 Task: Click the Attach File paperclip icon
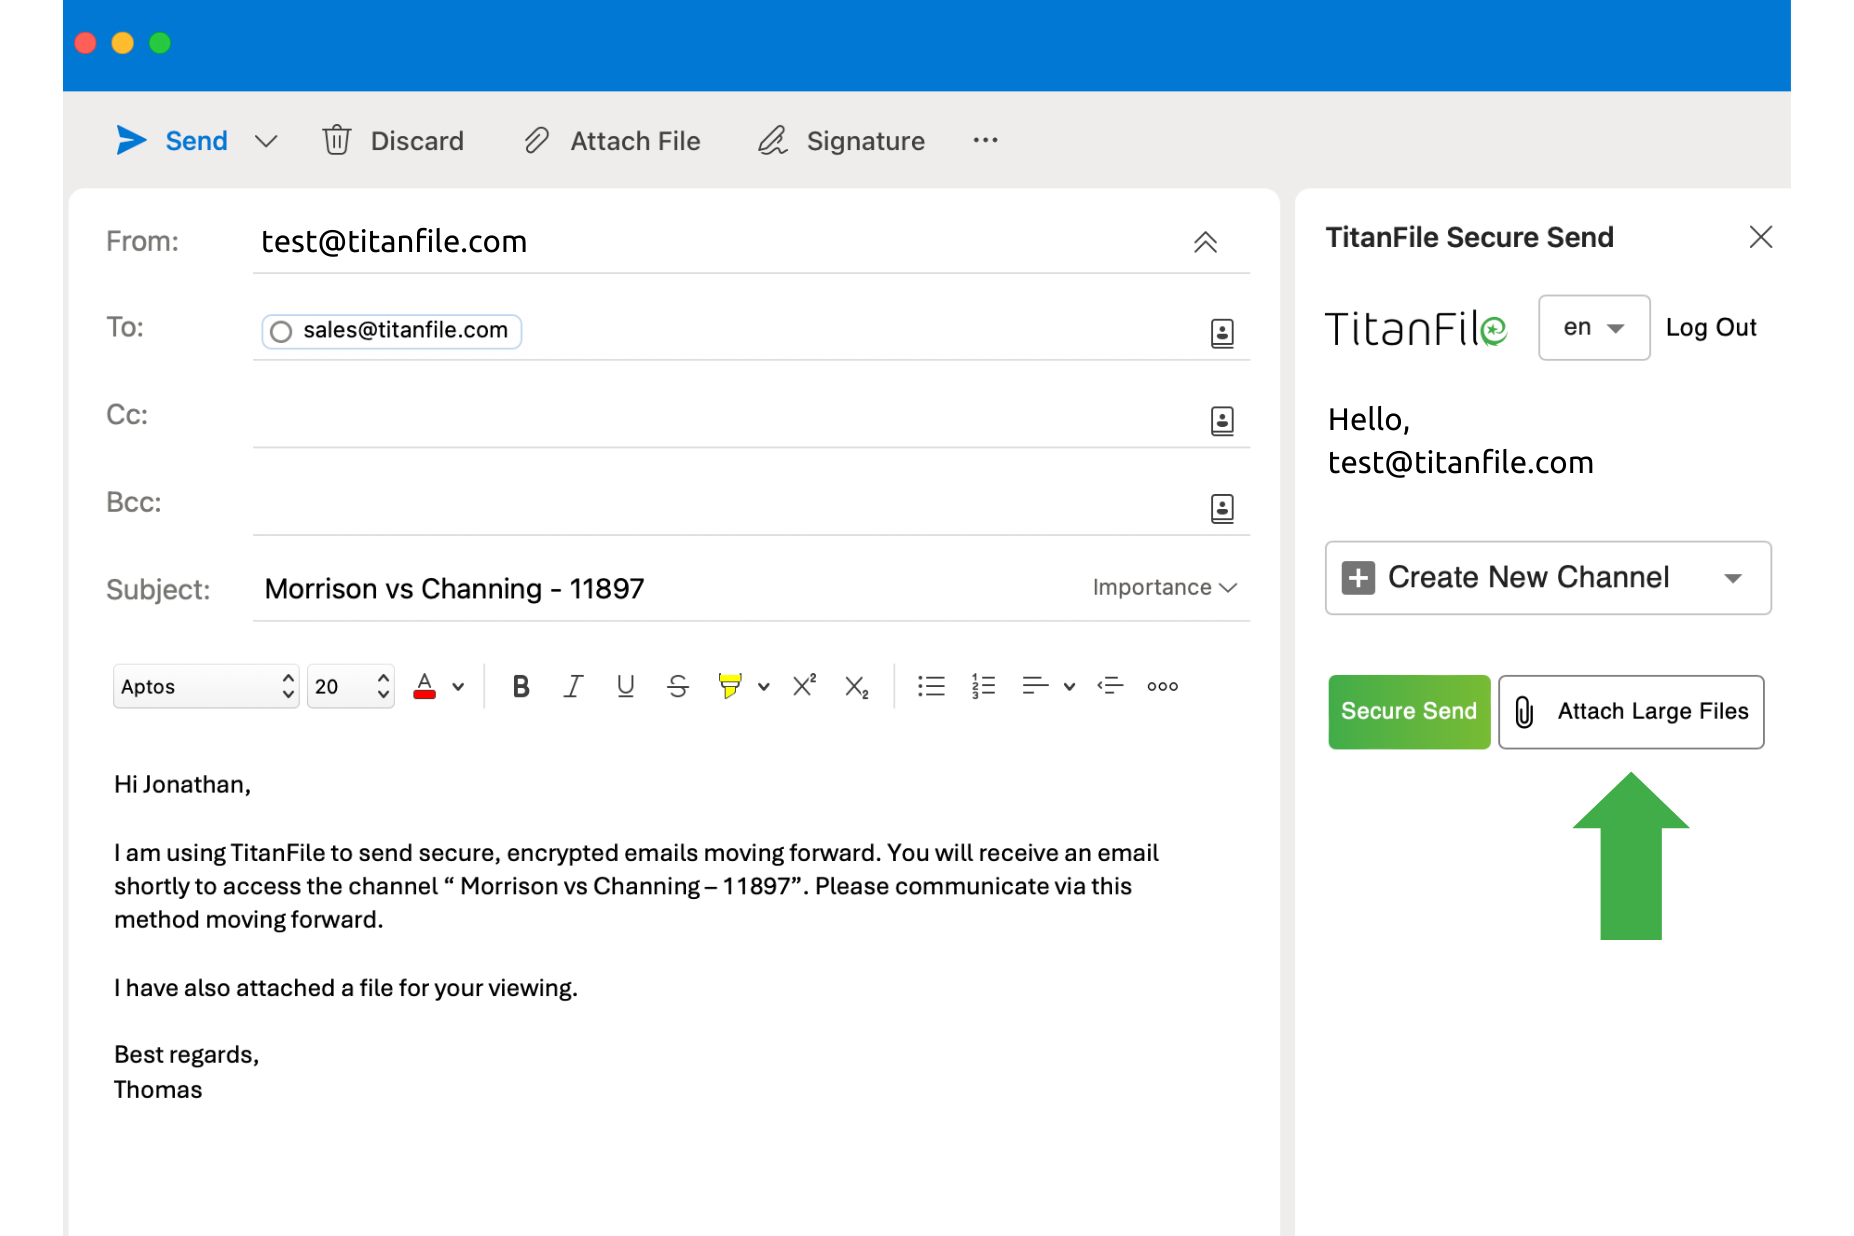(x=537, y=141)
